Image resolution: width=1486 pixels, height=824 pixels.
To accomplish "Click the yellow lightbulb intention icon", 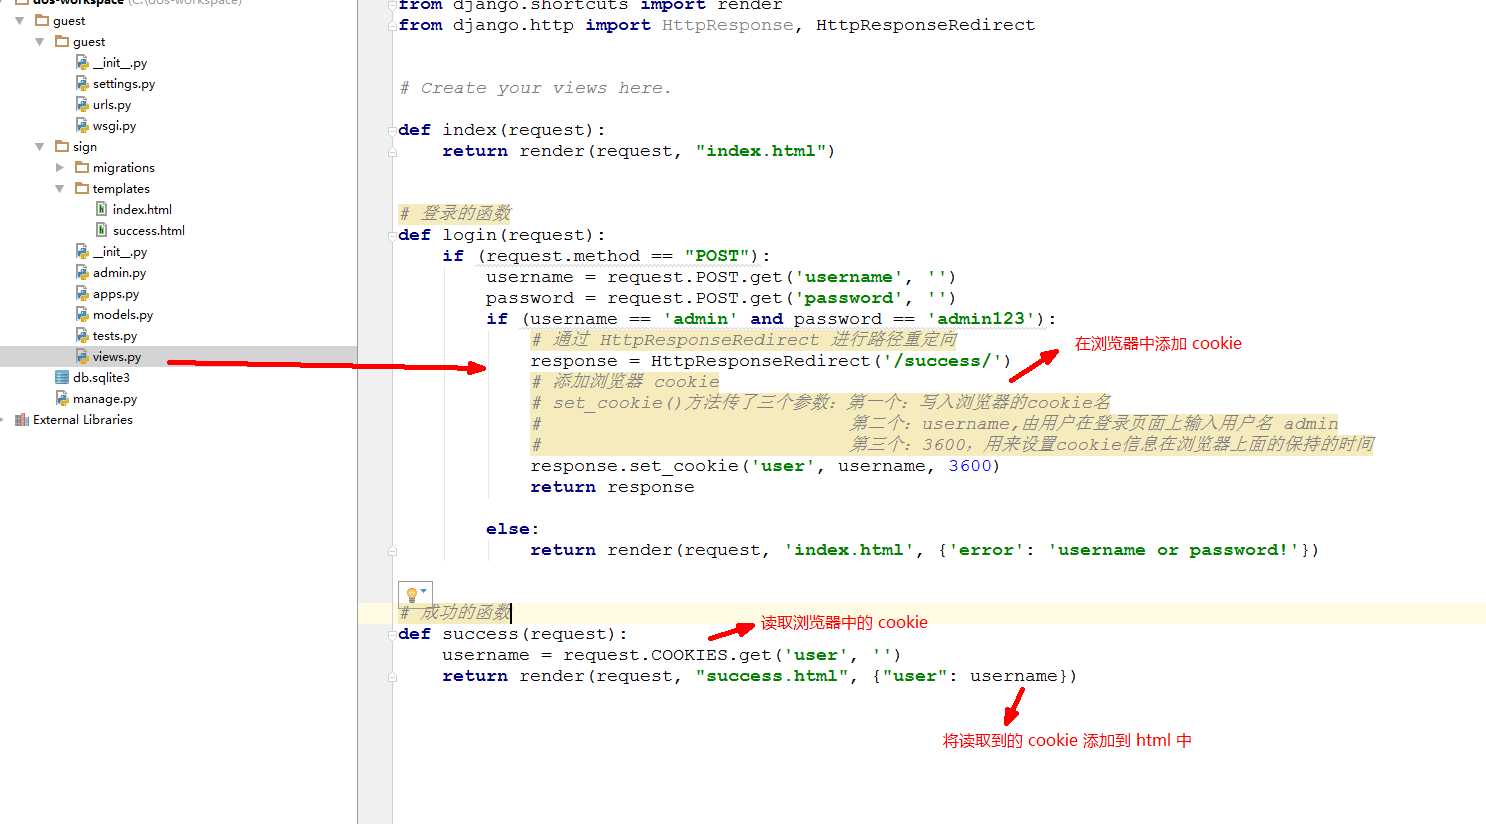I will coord(411,595).
